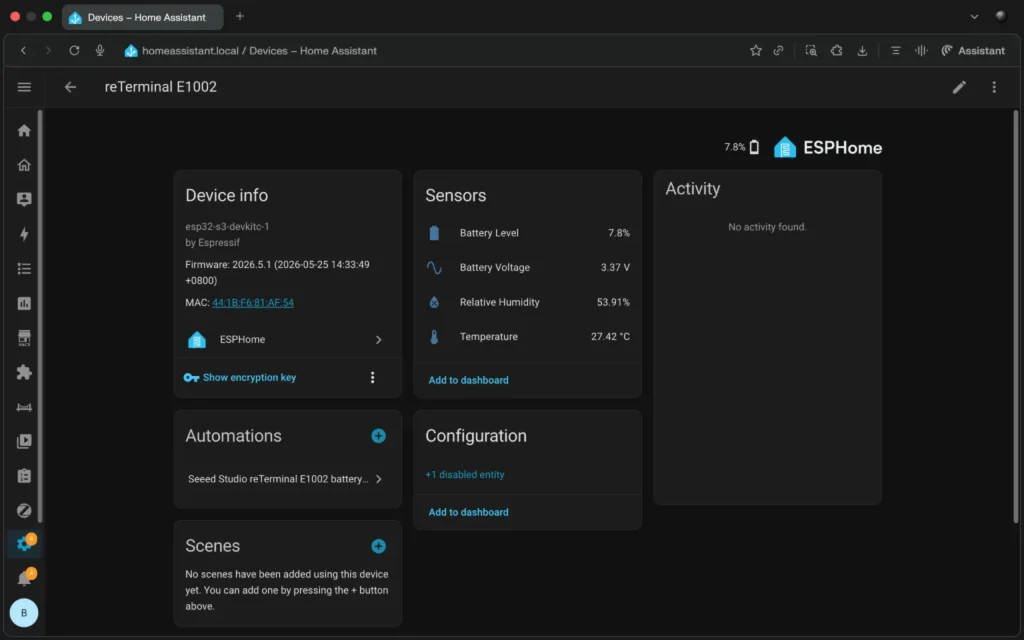Image resolution: width=1024 pixels, height=640 pixels.
Task: Open browser extensions puzzle icon
Action: 837,50
